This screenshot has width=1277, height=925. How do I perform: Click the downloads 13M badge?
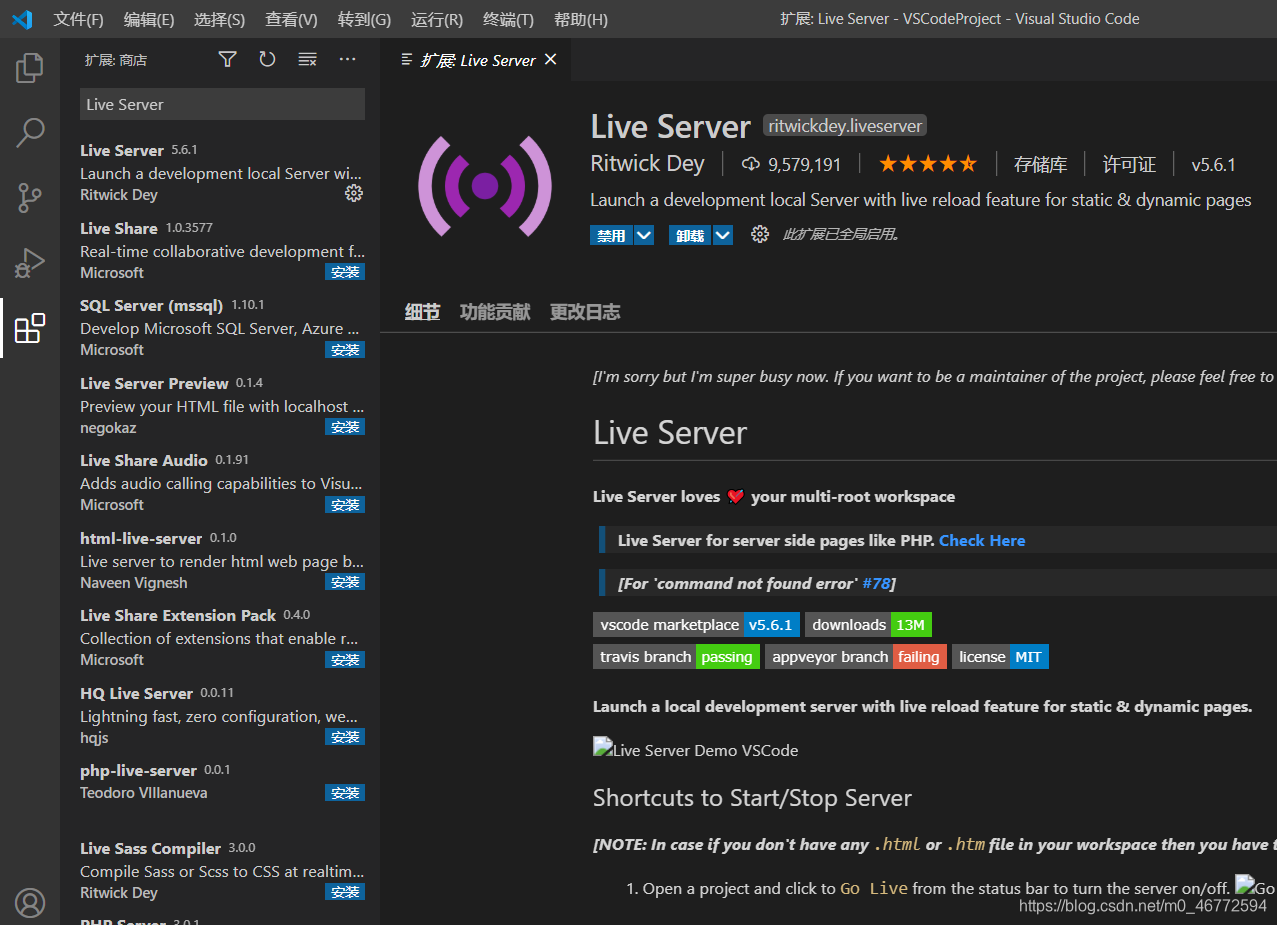coord(868,625)
